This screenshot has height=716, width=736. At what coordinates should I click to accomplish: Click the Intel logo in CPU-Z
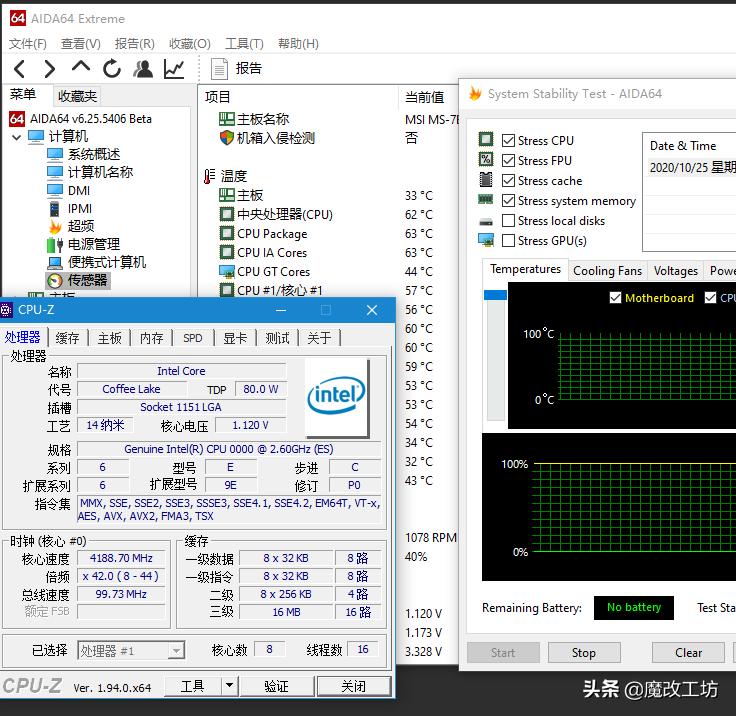(336, 396)
